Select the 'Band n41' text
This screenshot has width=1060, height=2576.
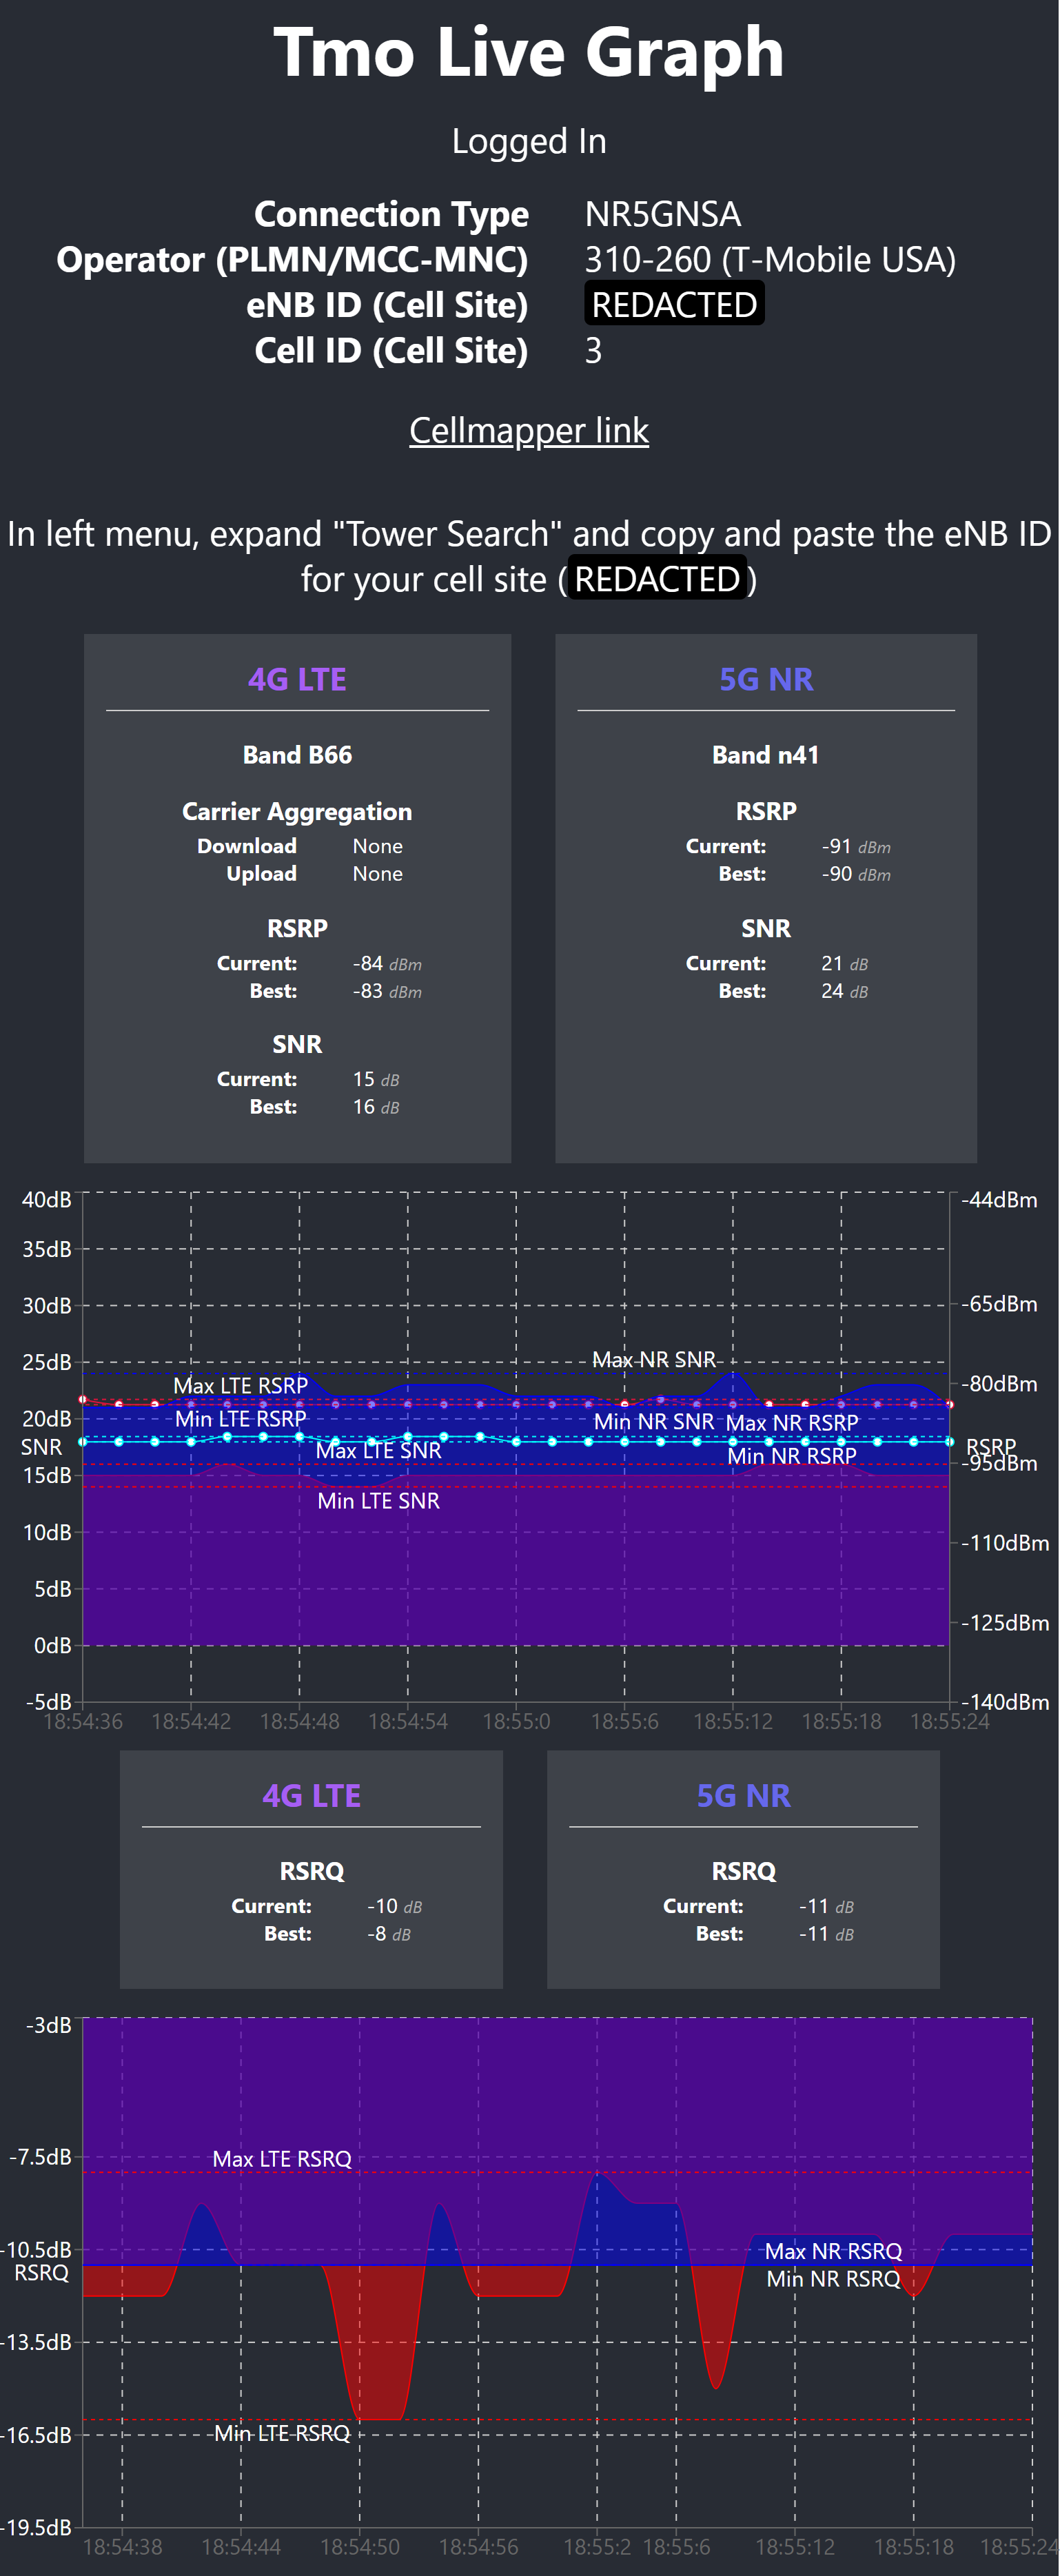[x=766, y=755]
